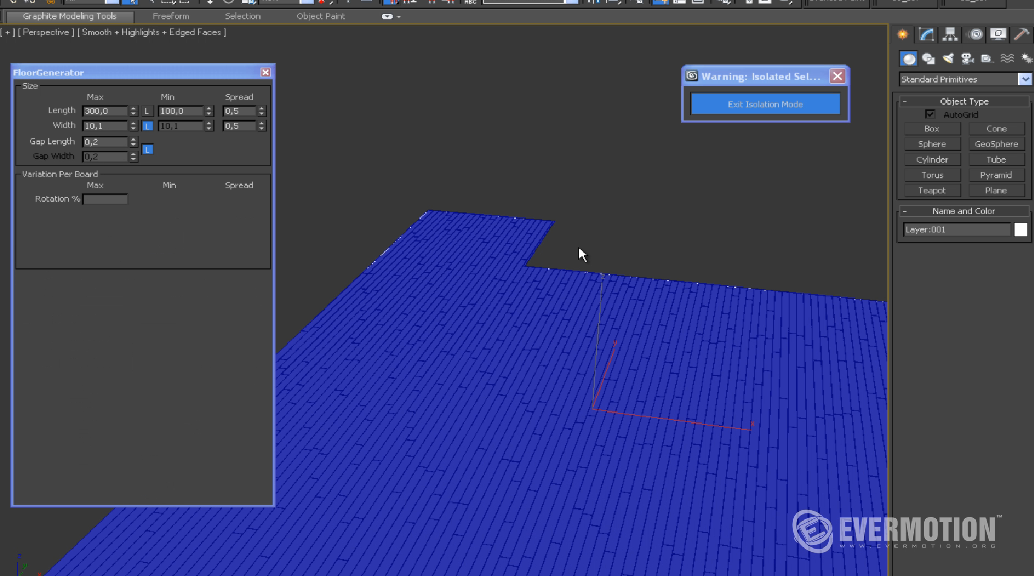Open the object color swatch

[1021, 230]
